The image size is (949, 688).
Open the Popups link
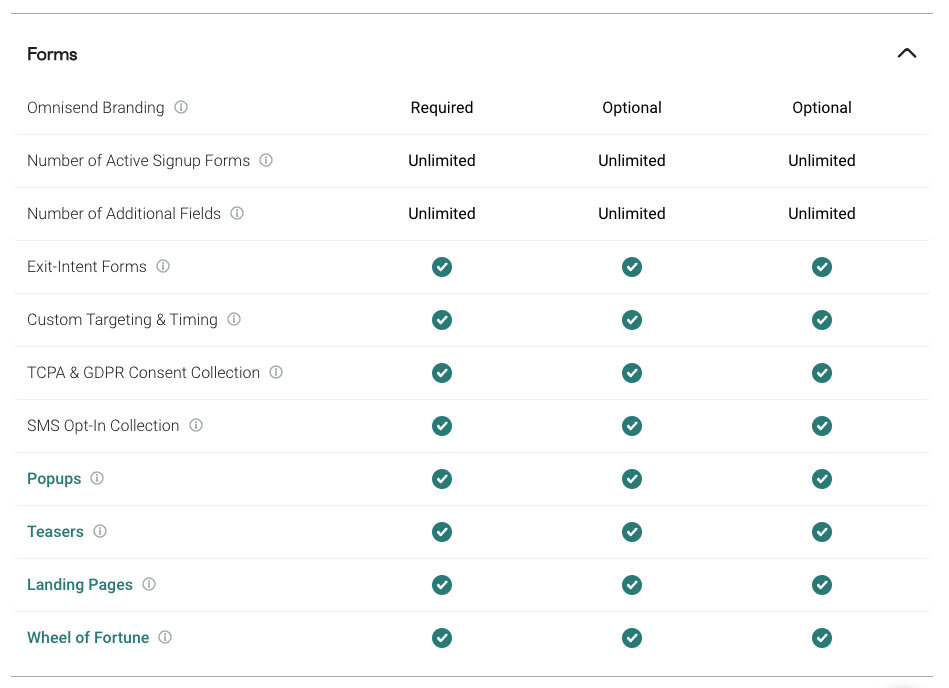click(54, 479)
